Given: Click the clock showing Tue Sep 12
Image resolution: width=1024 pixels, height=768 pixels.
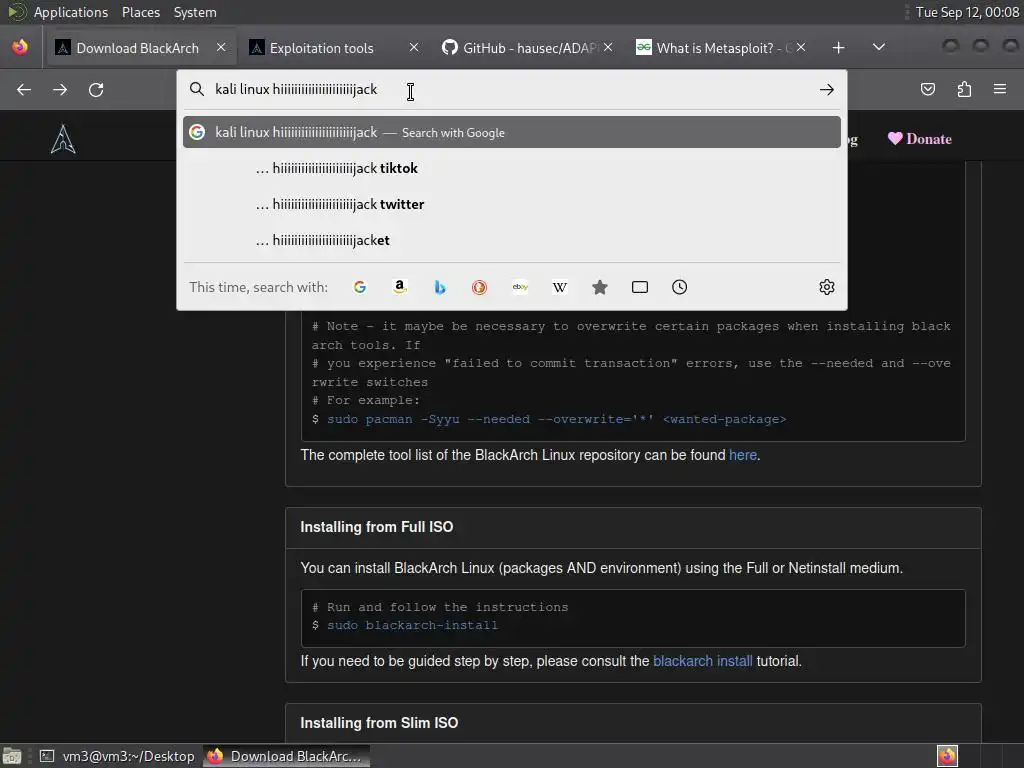Looking at the screenshot, I should click(x=967, y=12).
